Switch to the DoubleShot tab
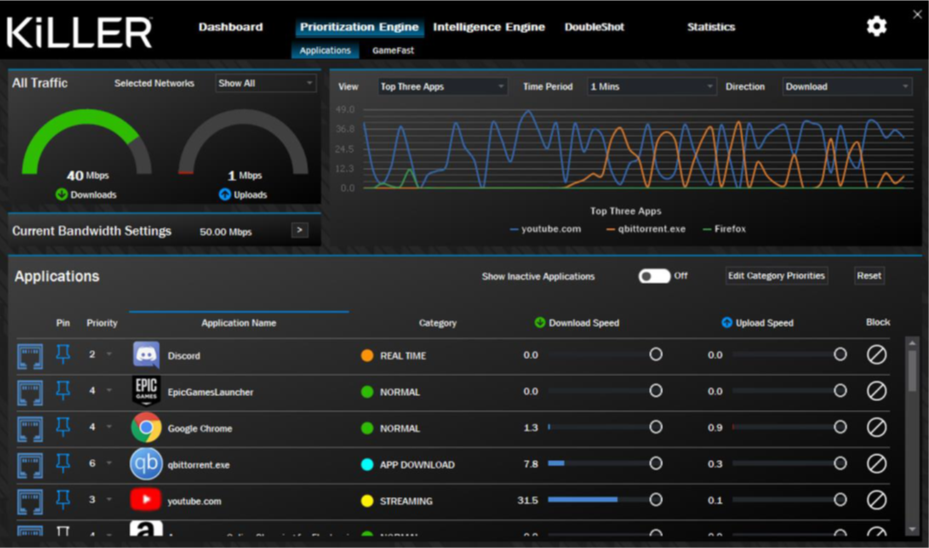This screenshot has height=548, width=929. coord(594,27)
